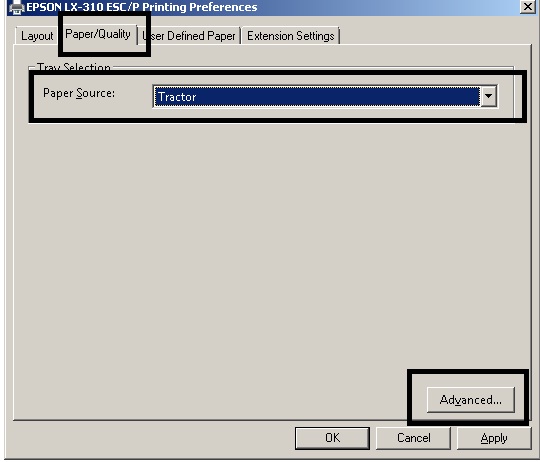The image size is (540, 462).
Task: Click the highlighted Tractor value field
Action: (x=316, y=96)
